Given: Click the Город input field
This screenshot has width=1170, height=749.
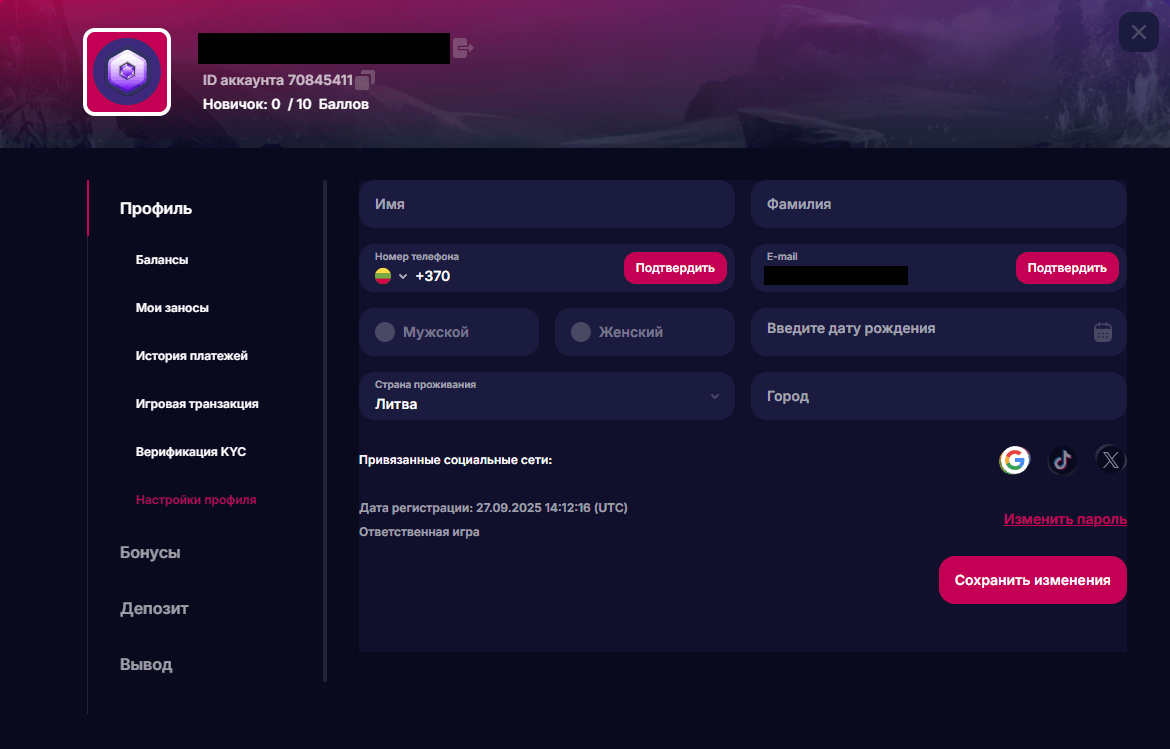Looking at the screenshot, I should 938,396.
